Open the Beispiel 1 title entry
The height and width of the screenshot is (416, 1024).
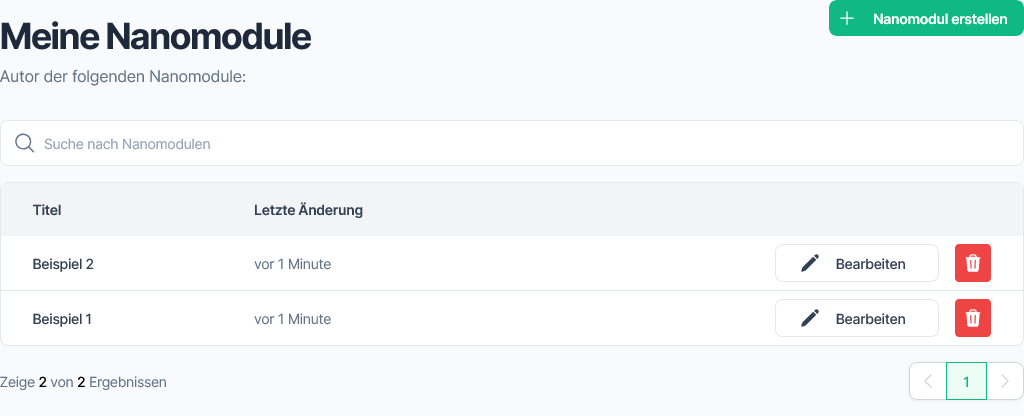62,319
